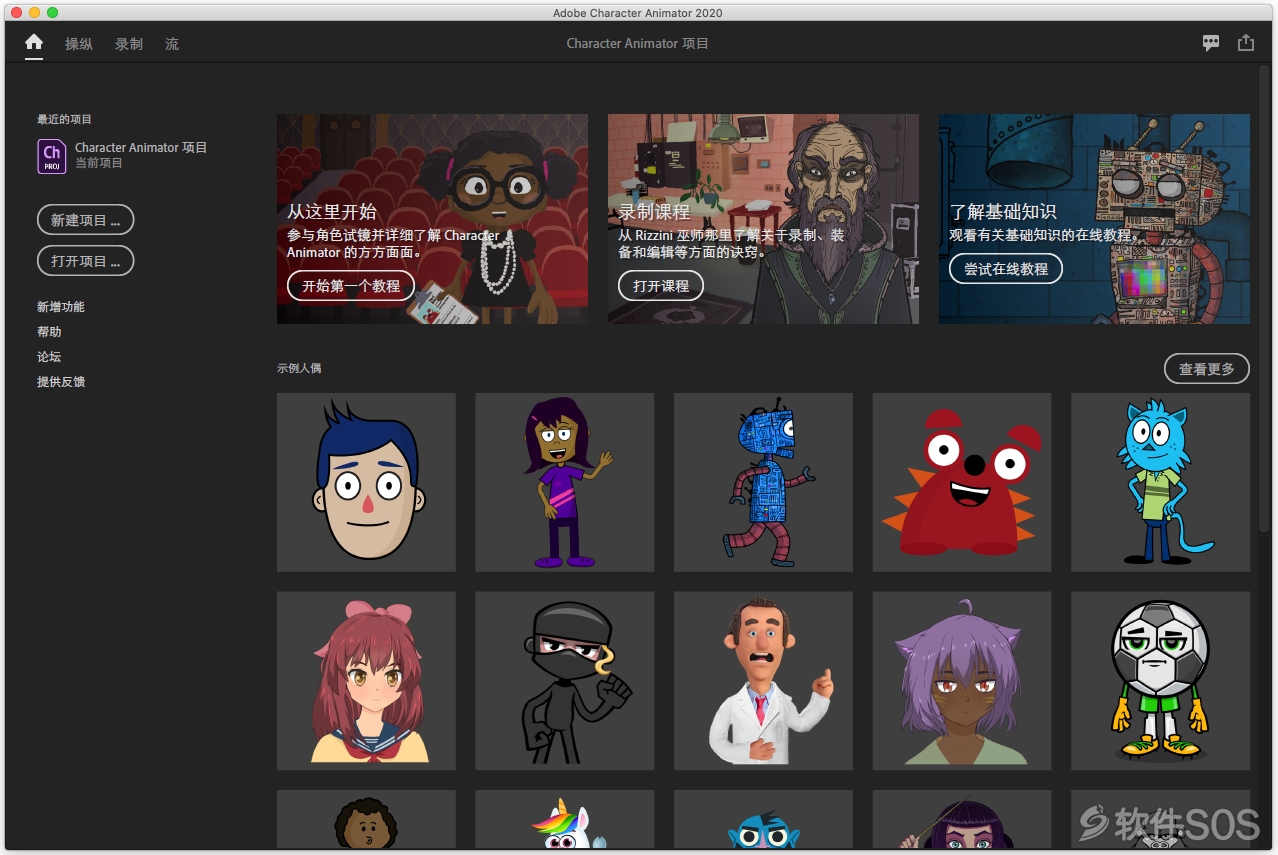Select the anime schoolgirl with pink bow

pos(366,681)
